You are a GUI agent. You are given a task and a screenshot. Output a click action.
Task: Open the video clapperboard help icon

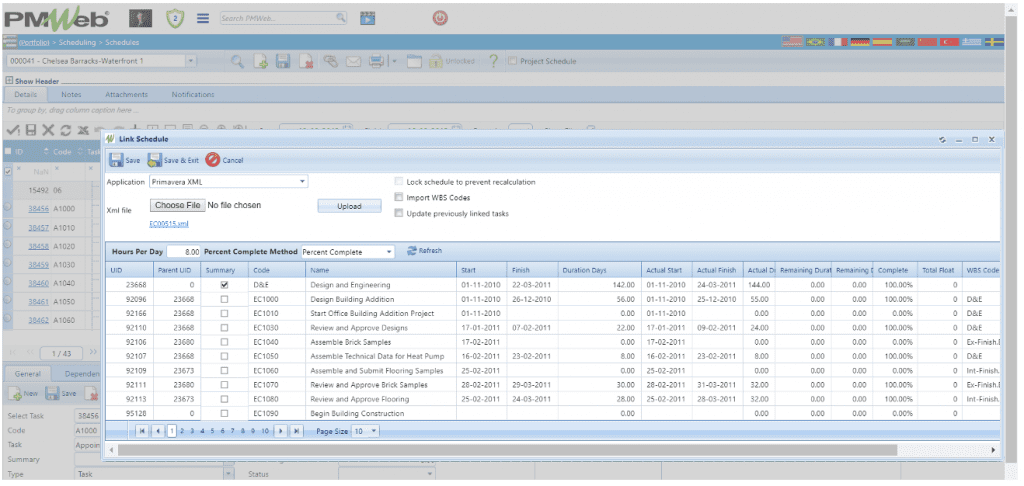(368, 18)
